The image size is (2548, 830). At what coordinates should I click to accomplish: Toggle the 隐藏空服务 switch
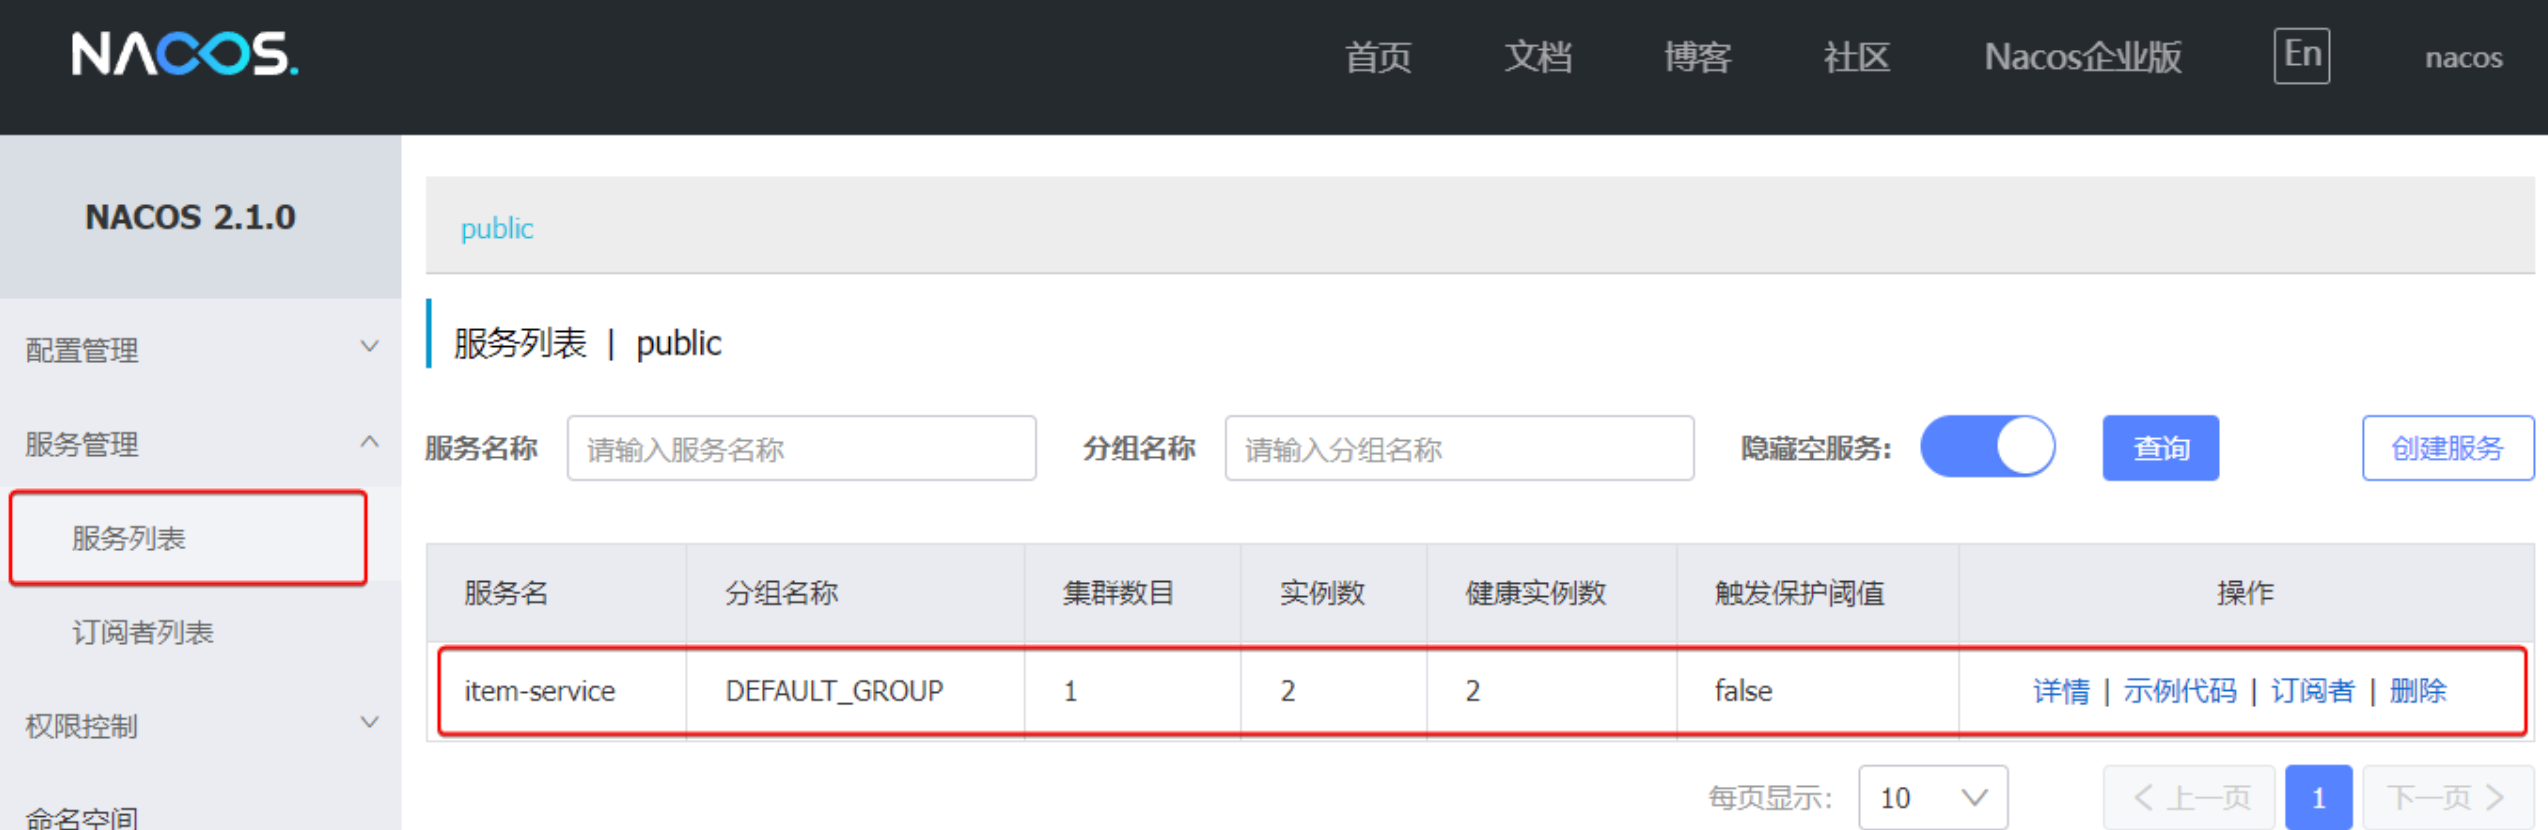pos(1987,446)
